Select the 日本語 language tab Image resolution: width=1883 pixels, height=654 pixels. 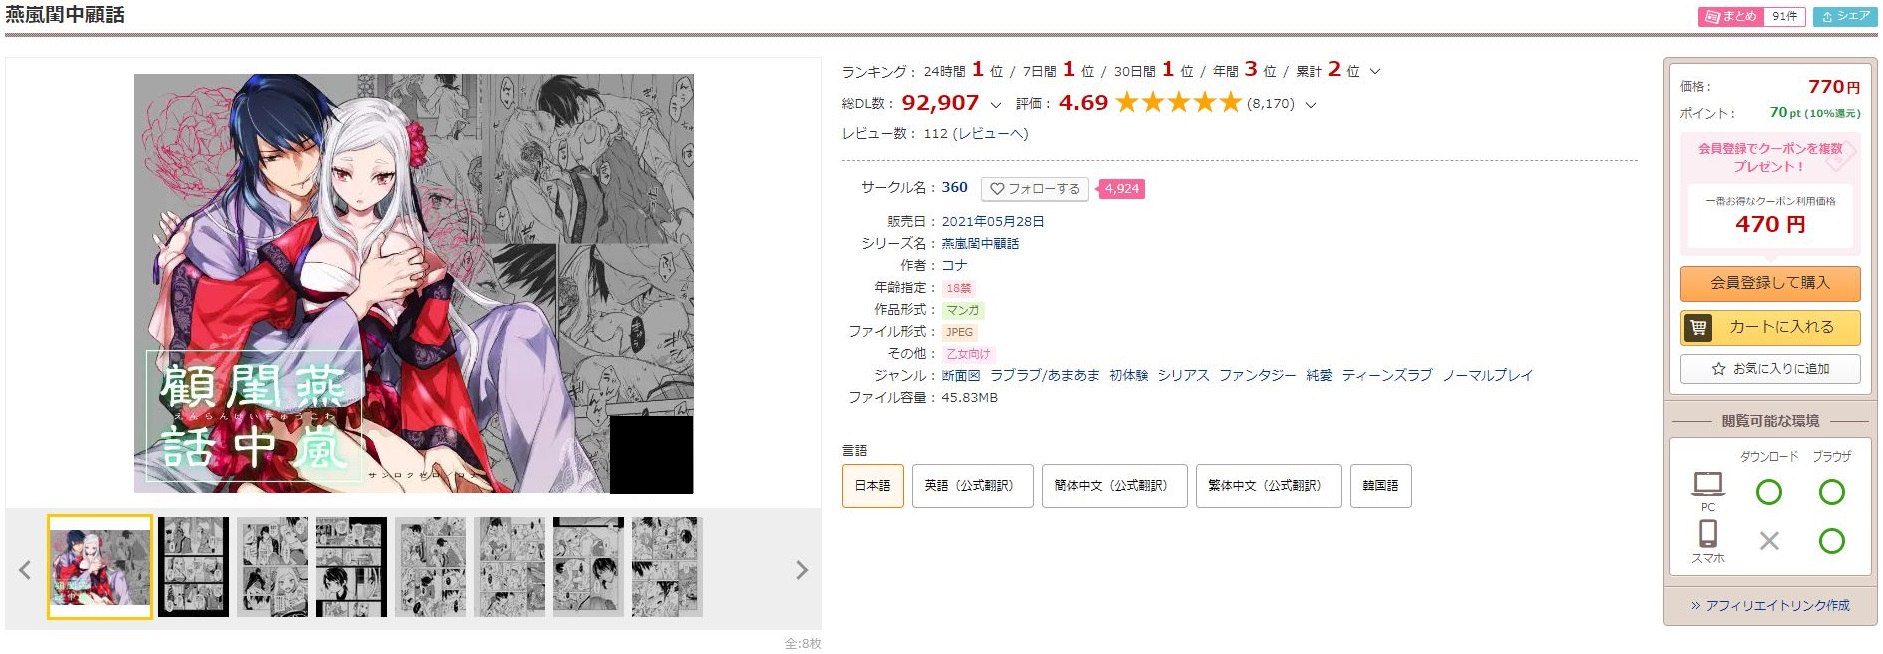pyautogui.click(x=872, y=486)
